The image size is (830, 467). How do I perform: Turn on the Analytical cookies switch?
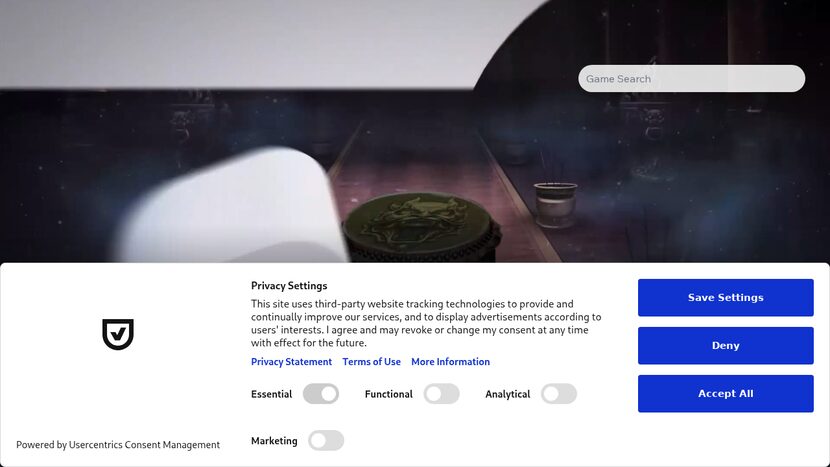pyautogui.click(x=559, y=394)
